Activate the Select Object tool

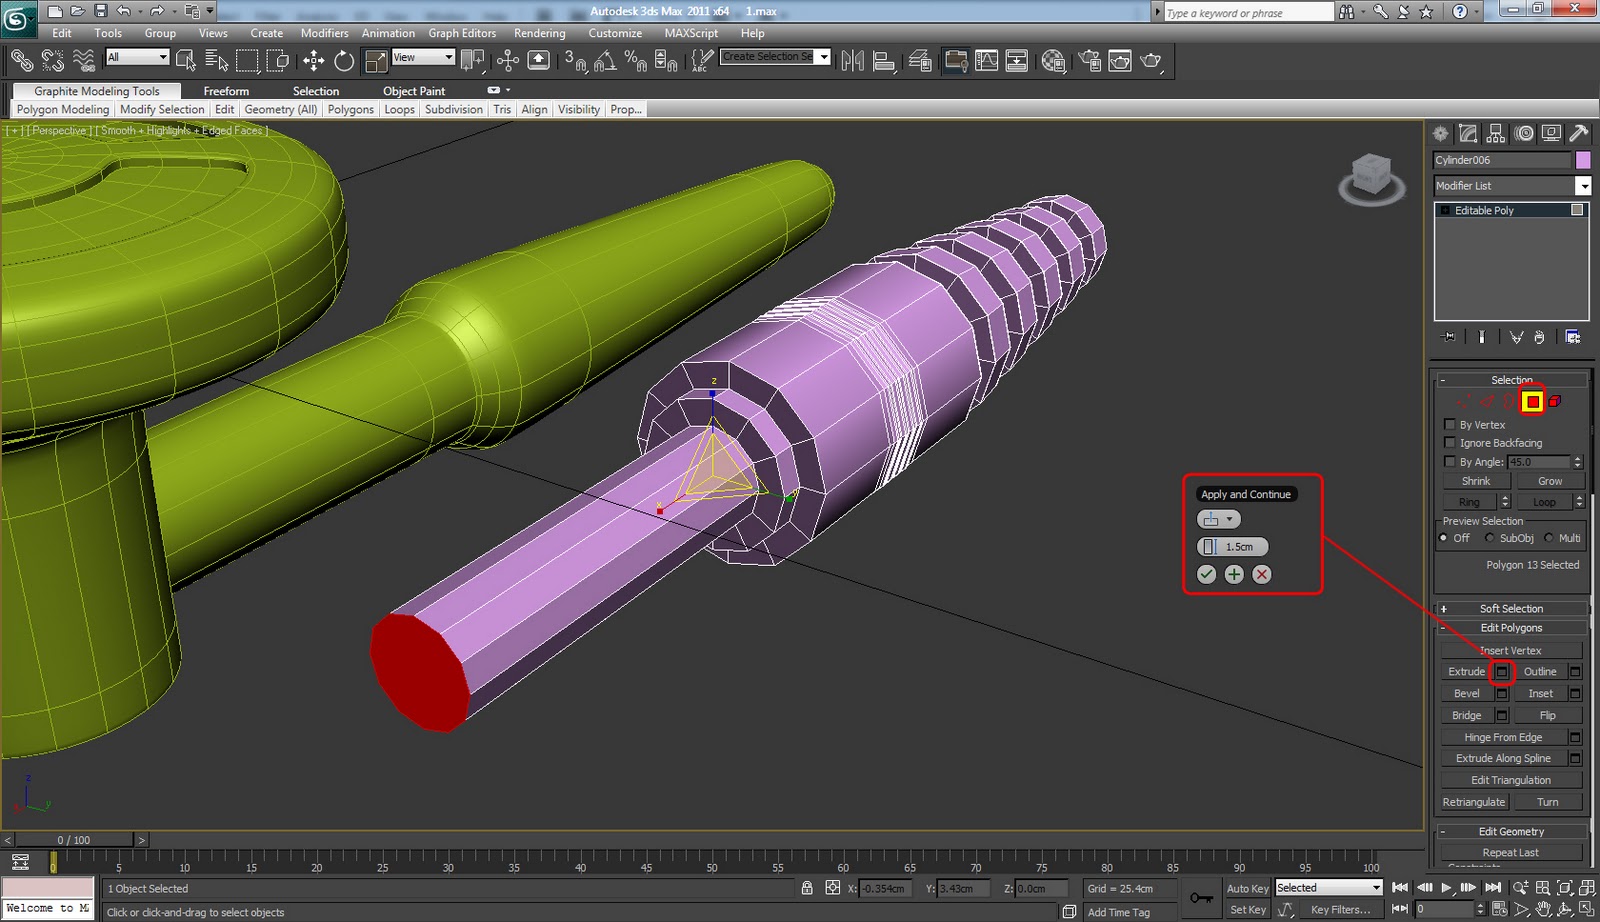tap(186, 61)
